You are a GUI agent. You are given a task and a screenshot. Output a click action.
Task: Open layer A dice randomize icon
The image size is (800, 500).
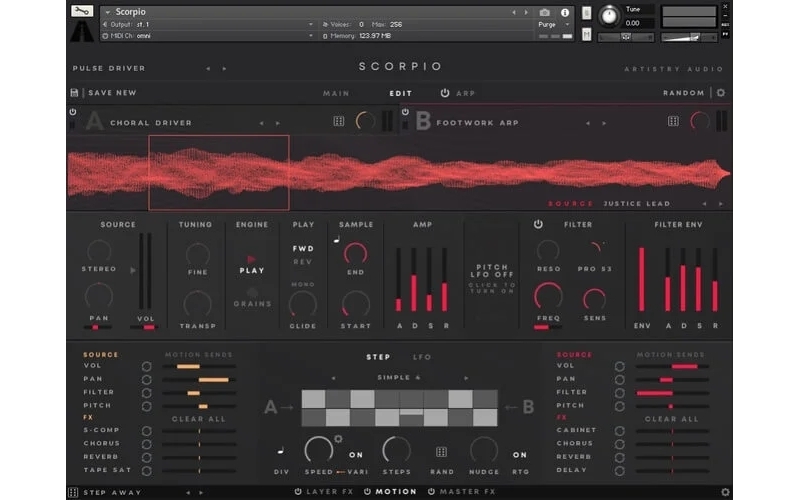click(x=338, y=121)
